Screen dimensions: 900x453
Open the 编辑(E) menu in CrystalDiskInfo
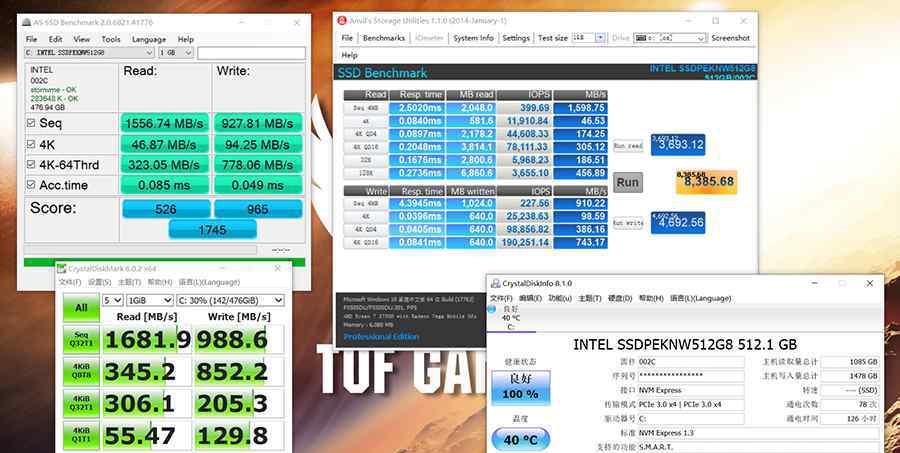(530, 299)
